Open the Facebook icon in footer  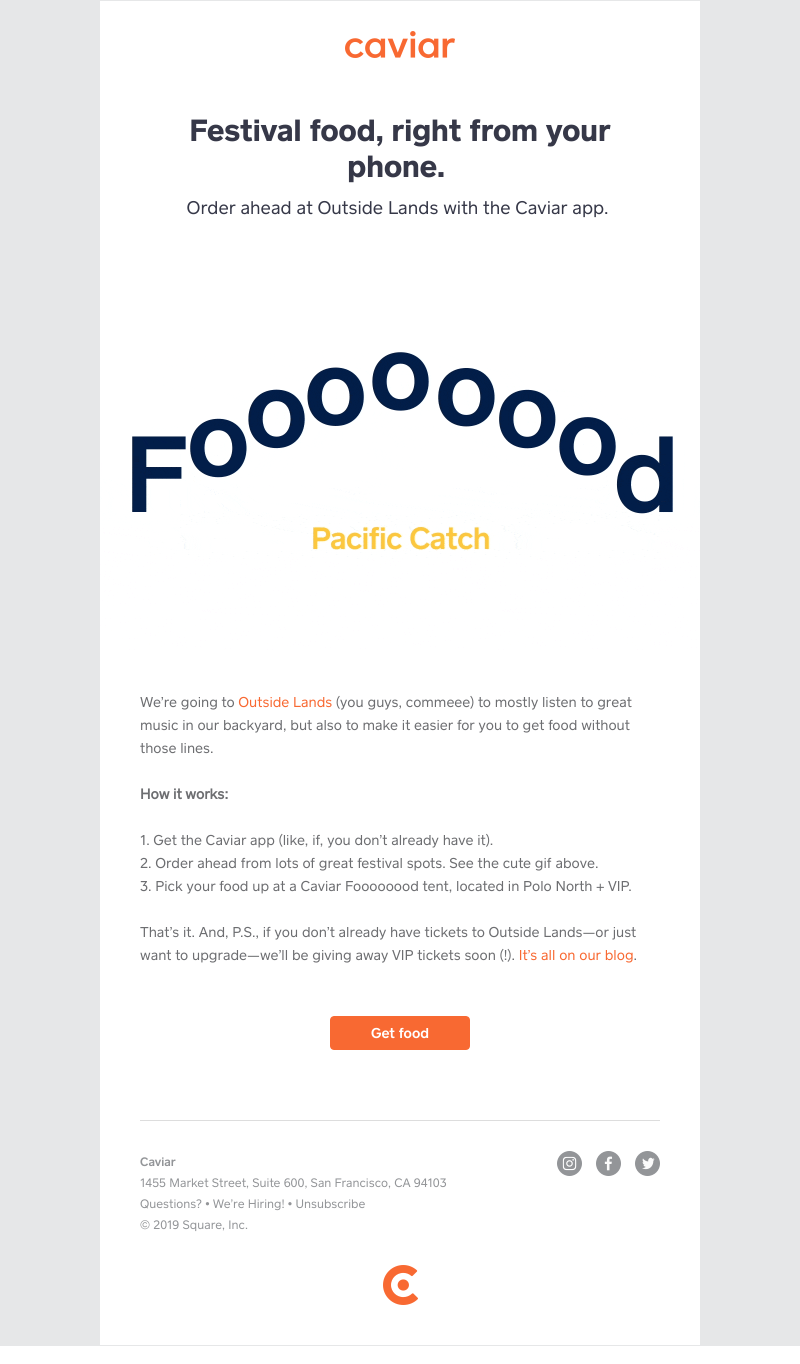pos(608,1163)
